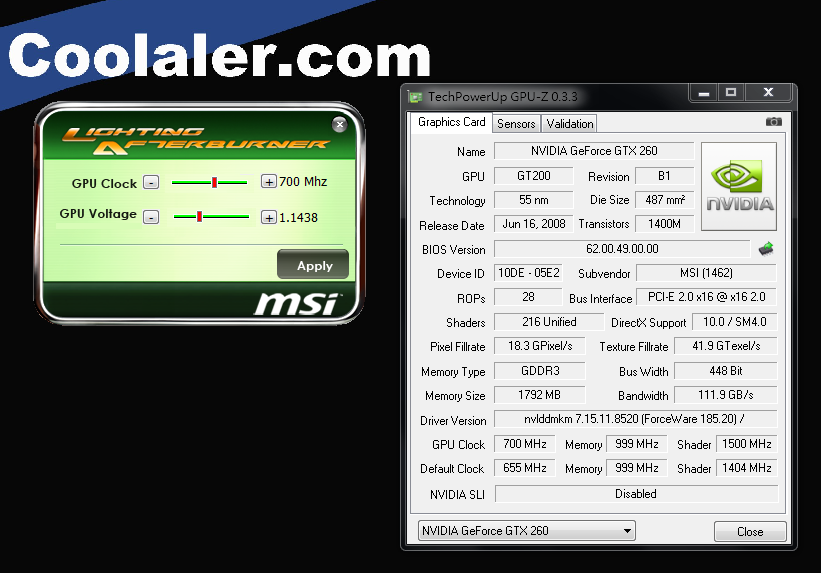Image resolution: width=821 pixels, height=573 pixels.
Task: Click Pixel Fillrate value 18.3 GPixel/s
Action: pyautogui.click(x=540, y=346)
